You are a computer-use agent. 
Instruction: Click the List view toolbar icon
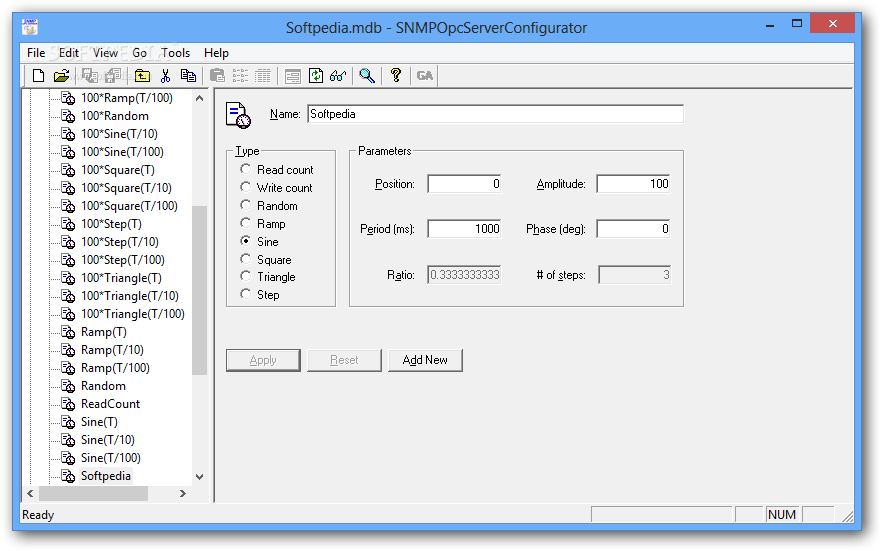coord(240,75)
